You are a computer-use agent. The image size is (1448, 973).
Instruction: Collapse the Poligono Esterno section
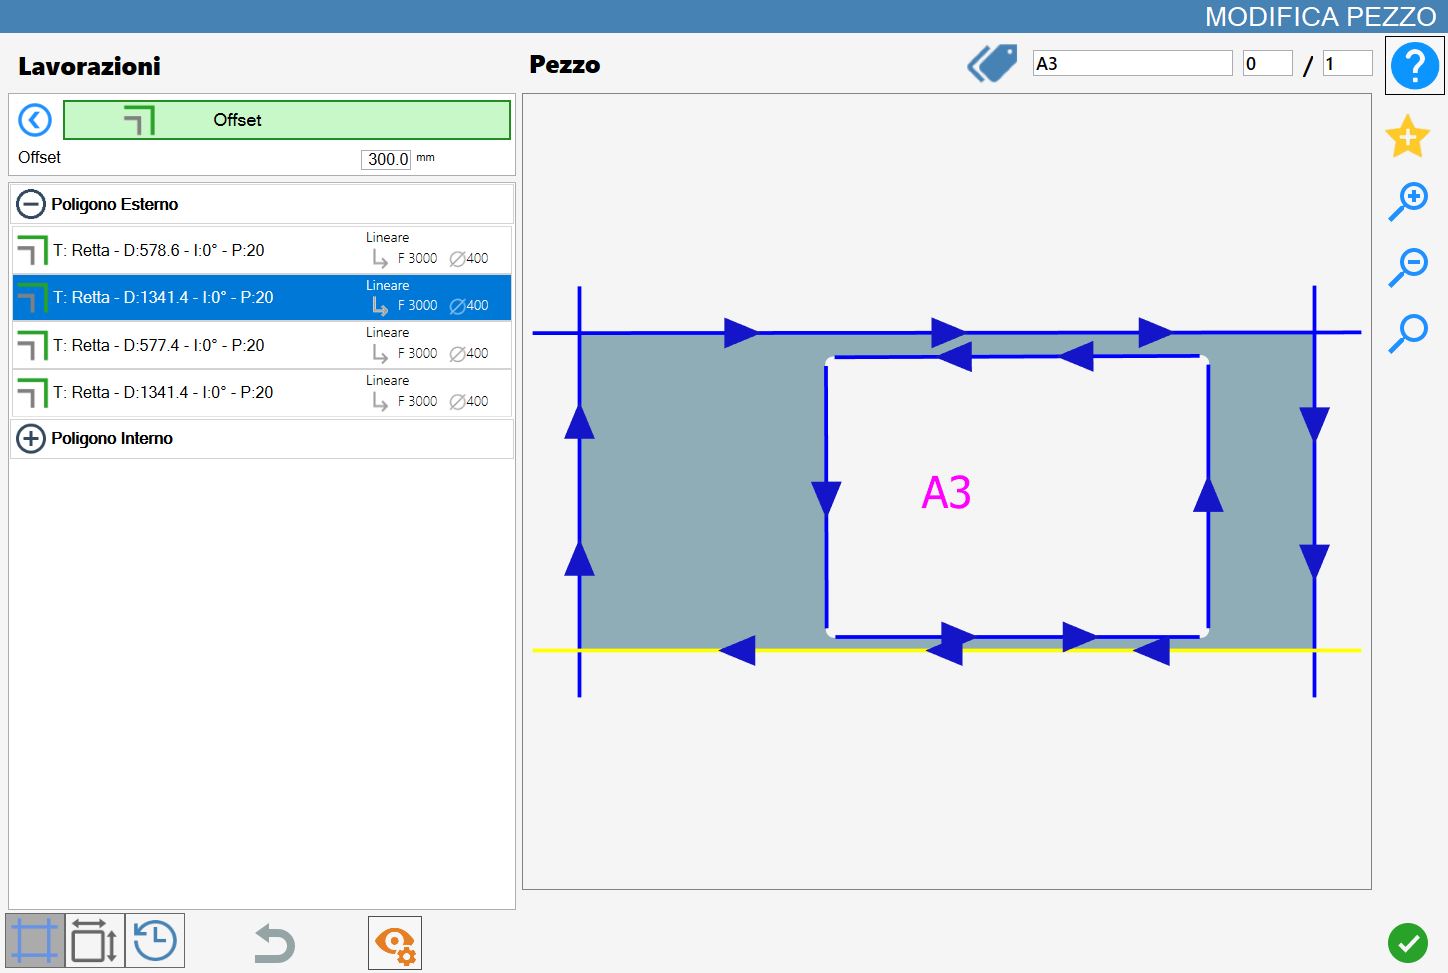(x=31, y=204)
